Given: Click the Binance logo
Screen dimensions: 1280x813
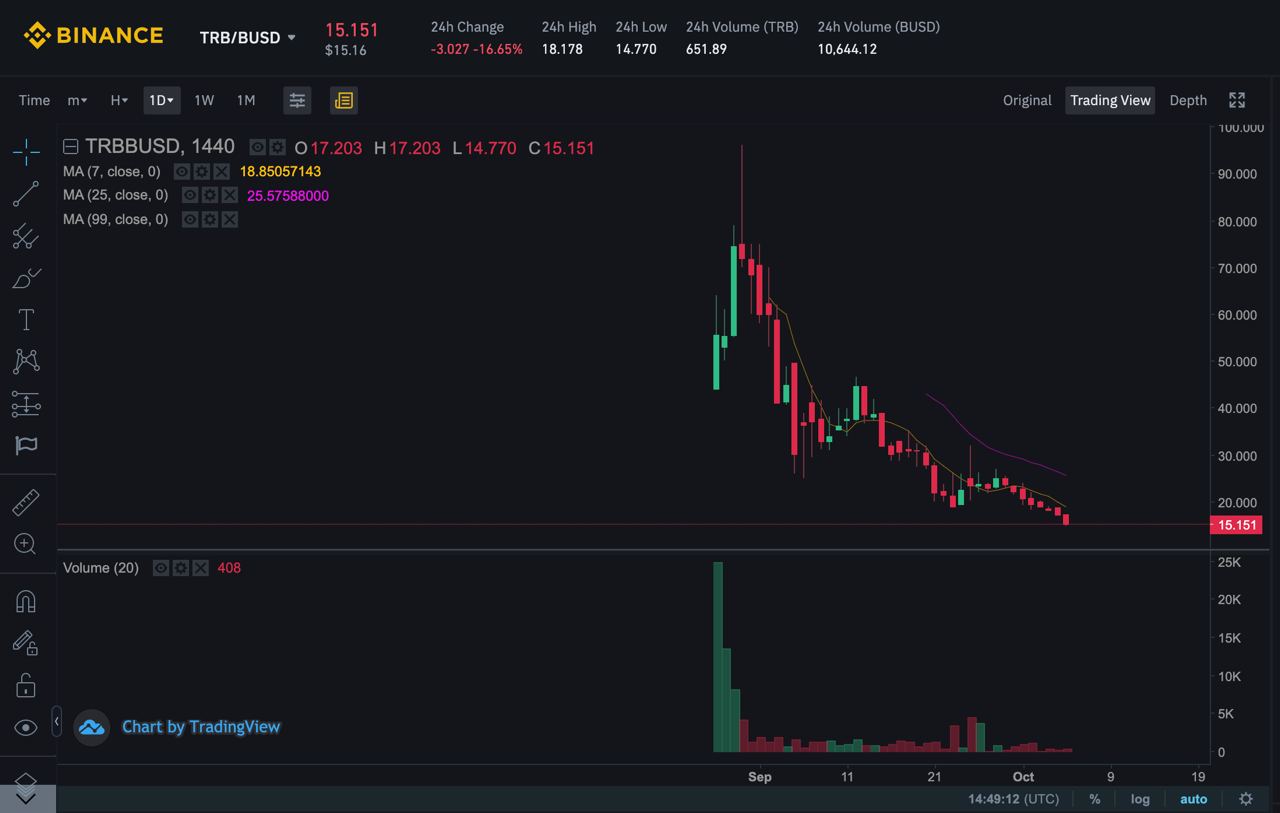Looking at the screenshot, I should coord(93,36).
